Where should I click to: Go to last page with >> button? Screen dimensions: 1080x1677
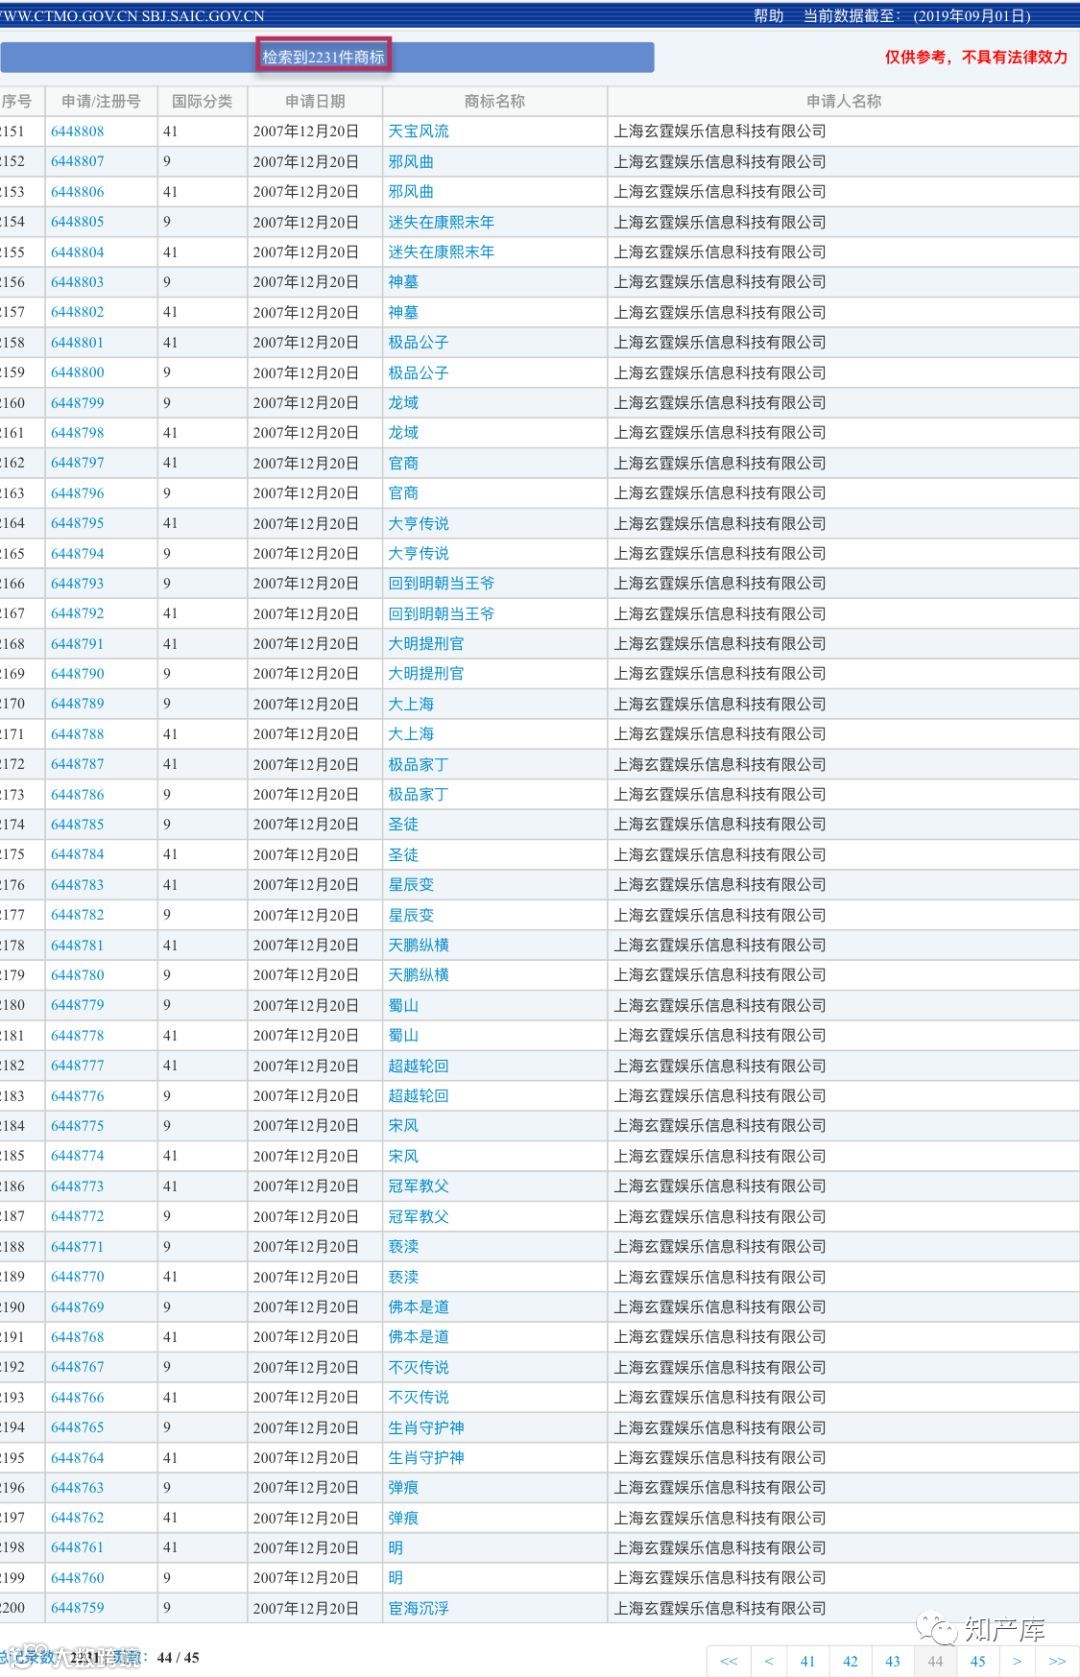coord(1057,1661)
